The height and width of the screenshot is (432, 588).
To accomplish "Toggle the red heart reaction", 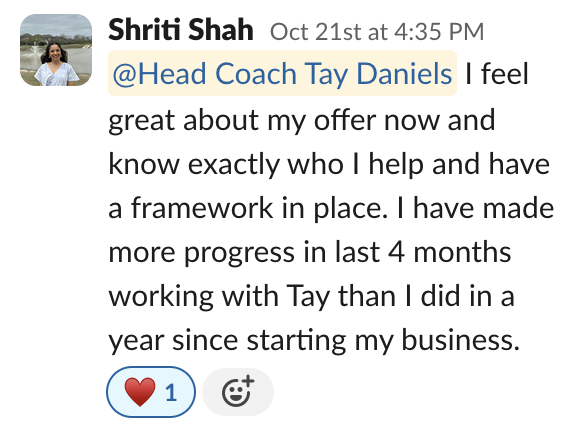I will [x=151, y=392].
